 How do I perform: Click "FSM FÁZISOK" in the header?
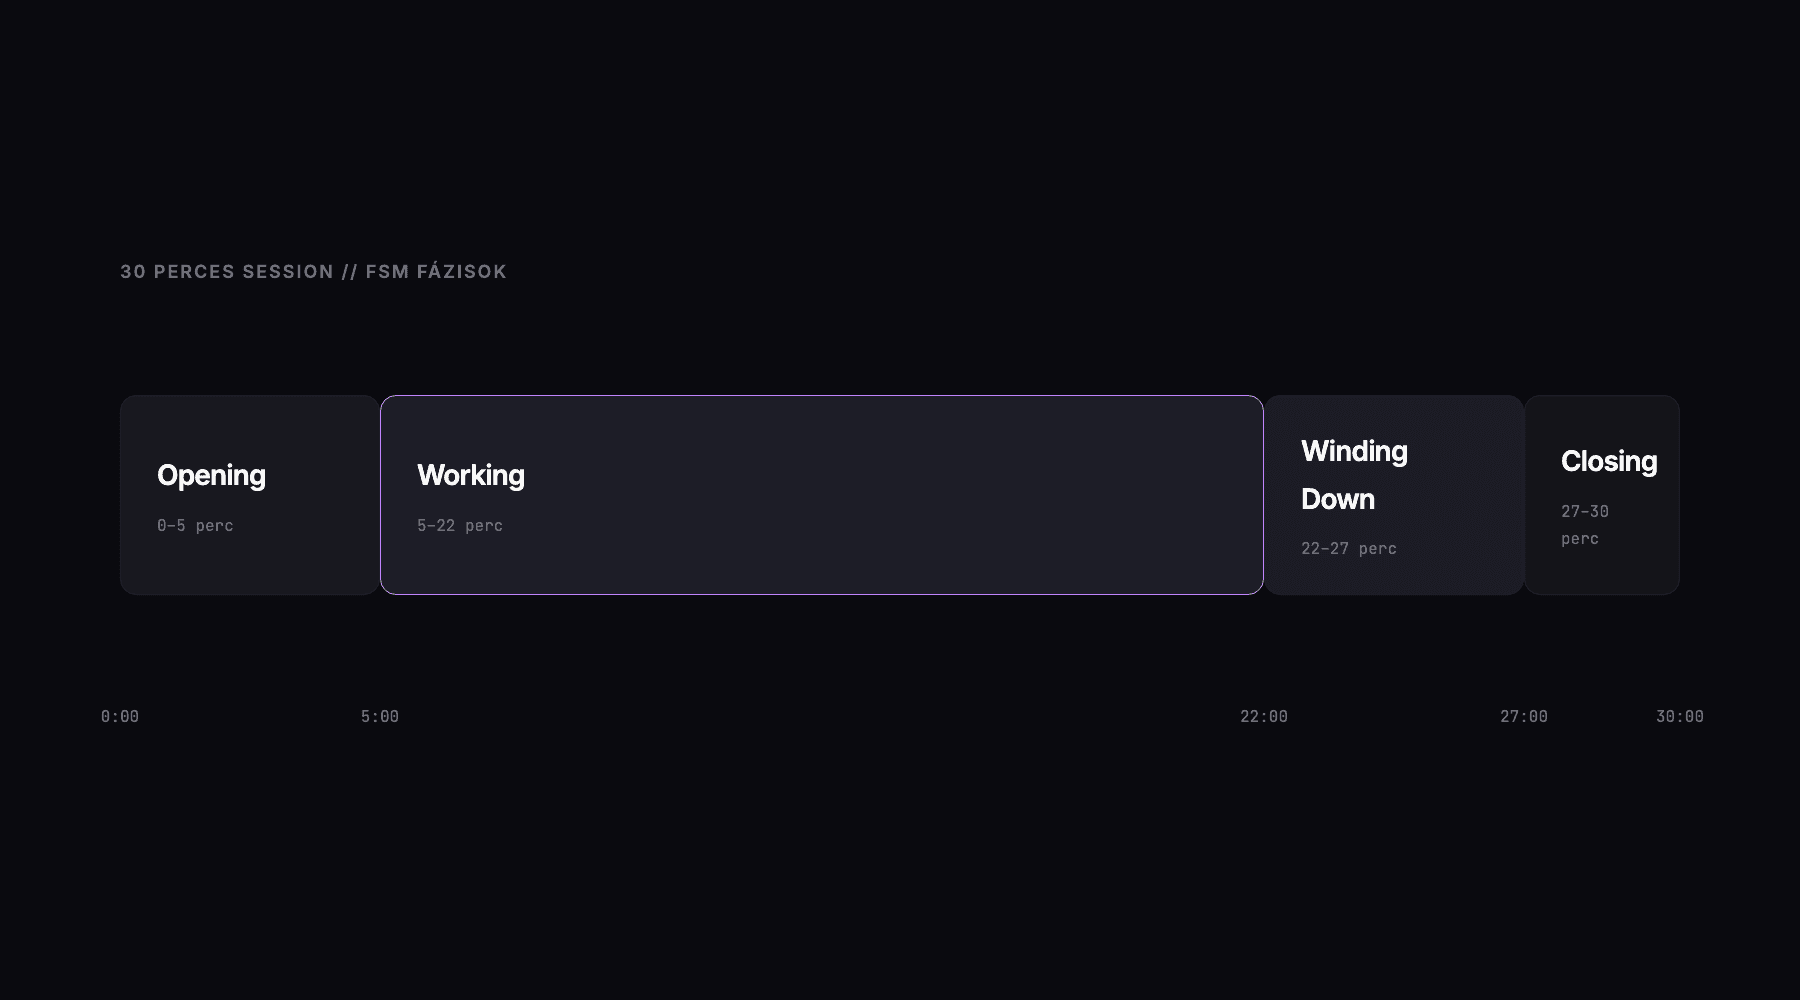(x=436, y=272)
